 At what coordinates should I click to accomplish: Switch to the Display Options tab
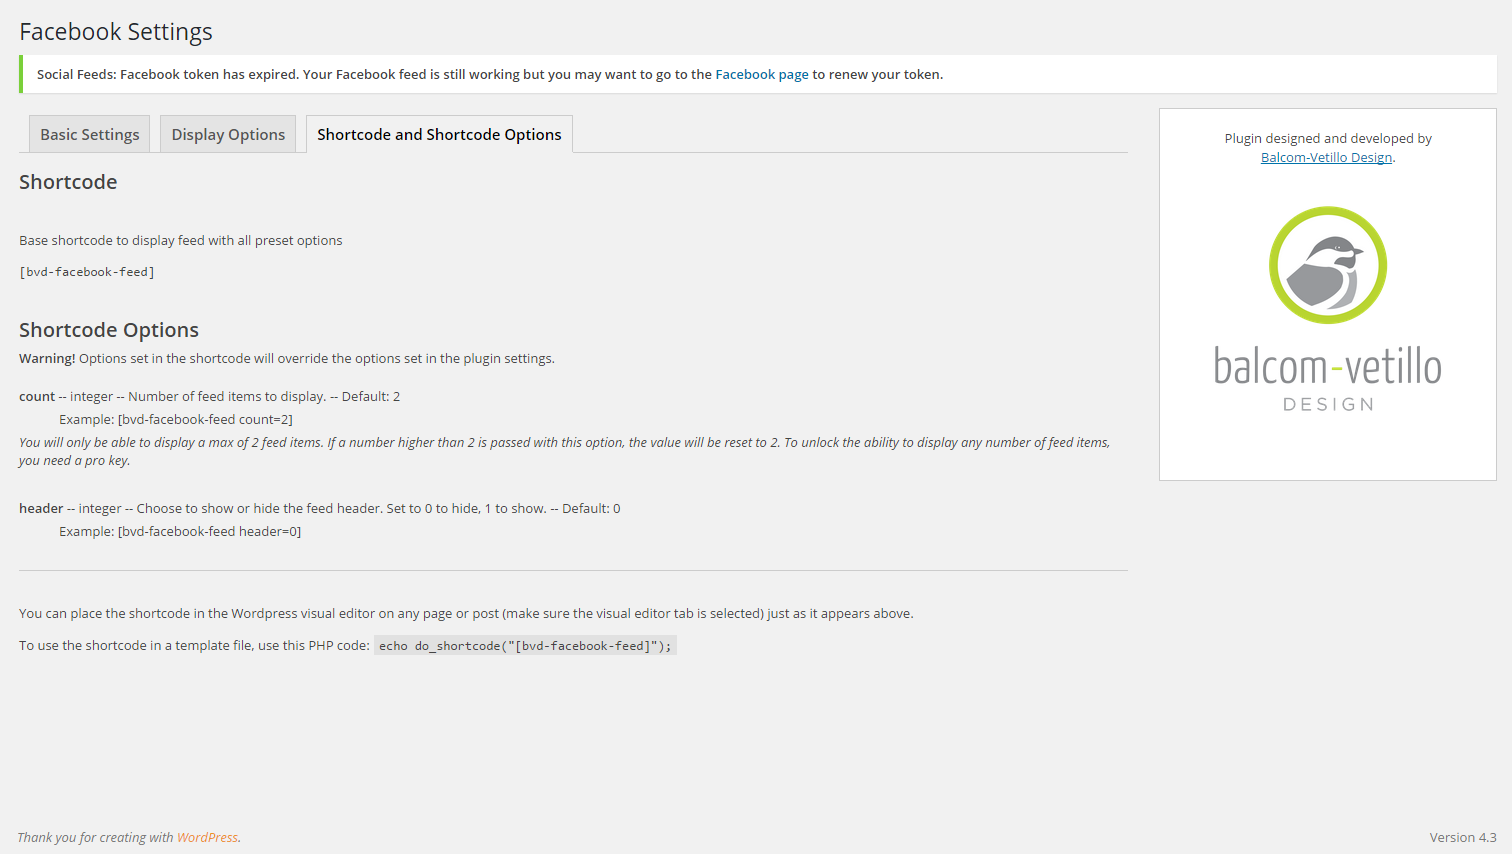[x=228, y=135]
